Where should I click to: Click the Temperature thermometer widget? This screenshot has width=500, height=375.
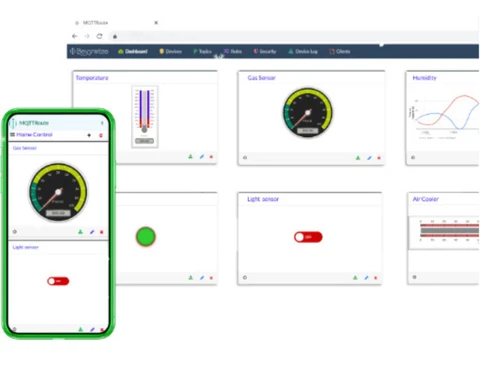[145, 116]
